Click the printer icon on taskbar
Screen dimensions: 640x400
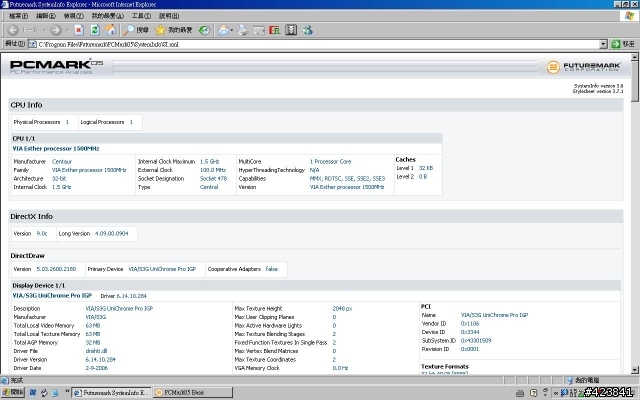point(520,393)
